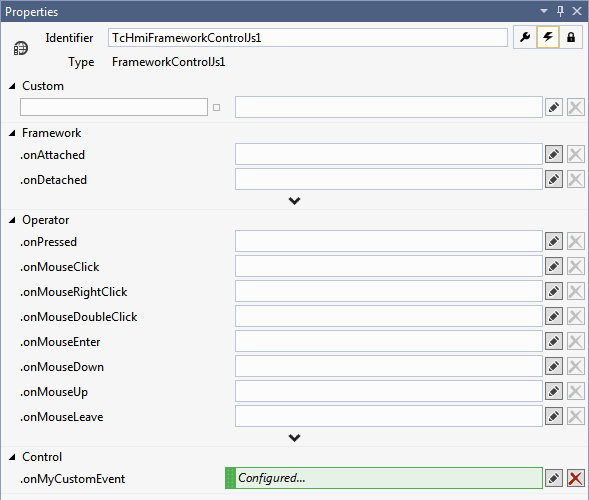The height and width of the screenshot is (500, 589).
Task: Clear the .onMouseEnter event
Action: pyautogui.click(x=575, y=341)
